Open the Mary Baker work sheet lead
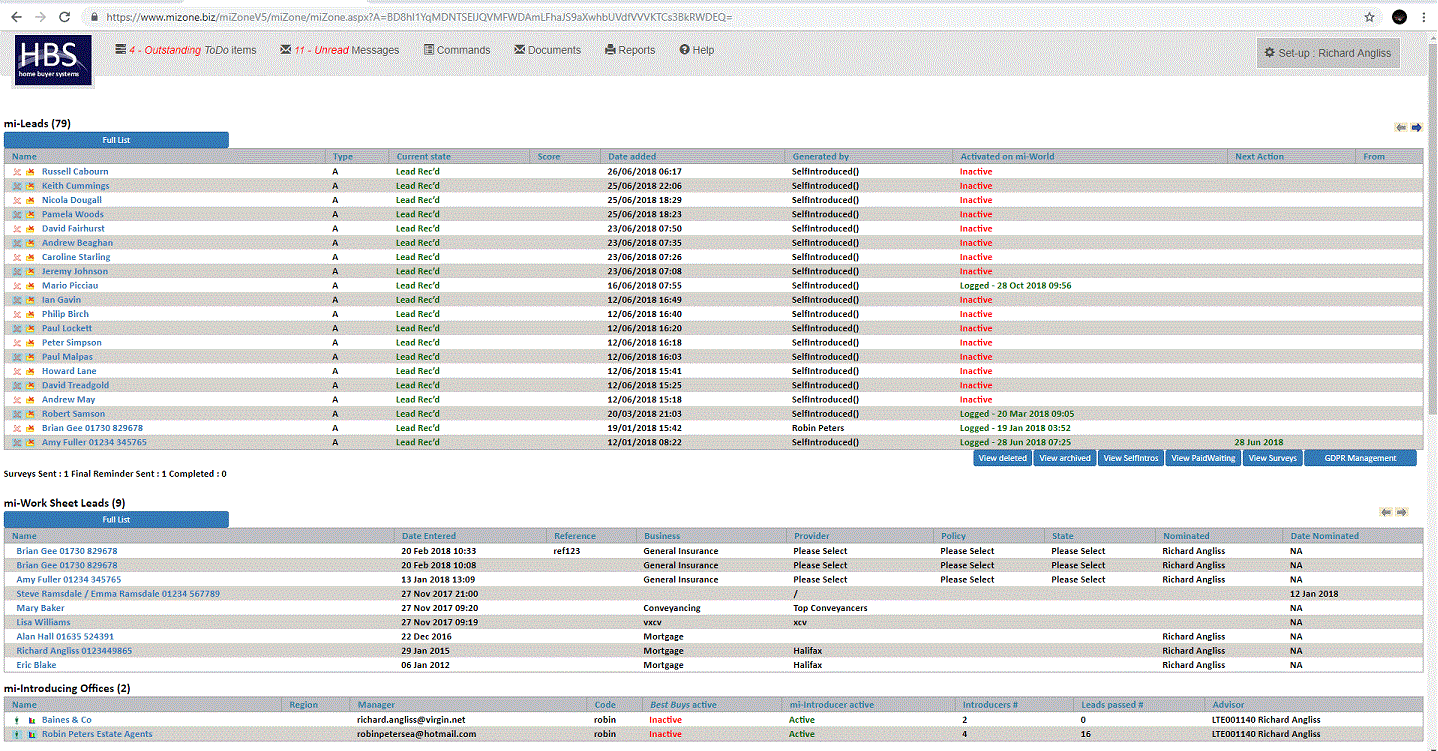 click(x=40, y=608)
